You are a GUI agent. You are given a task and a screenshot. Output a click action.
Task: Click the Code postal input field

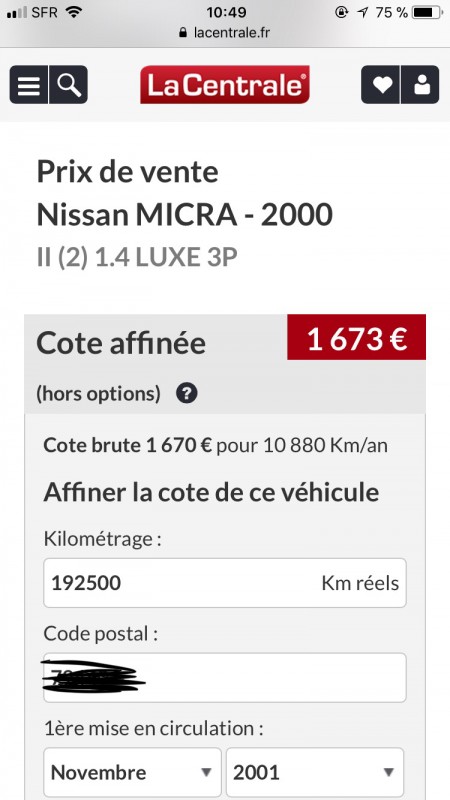click(x=225, y=678)
